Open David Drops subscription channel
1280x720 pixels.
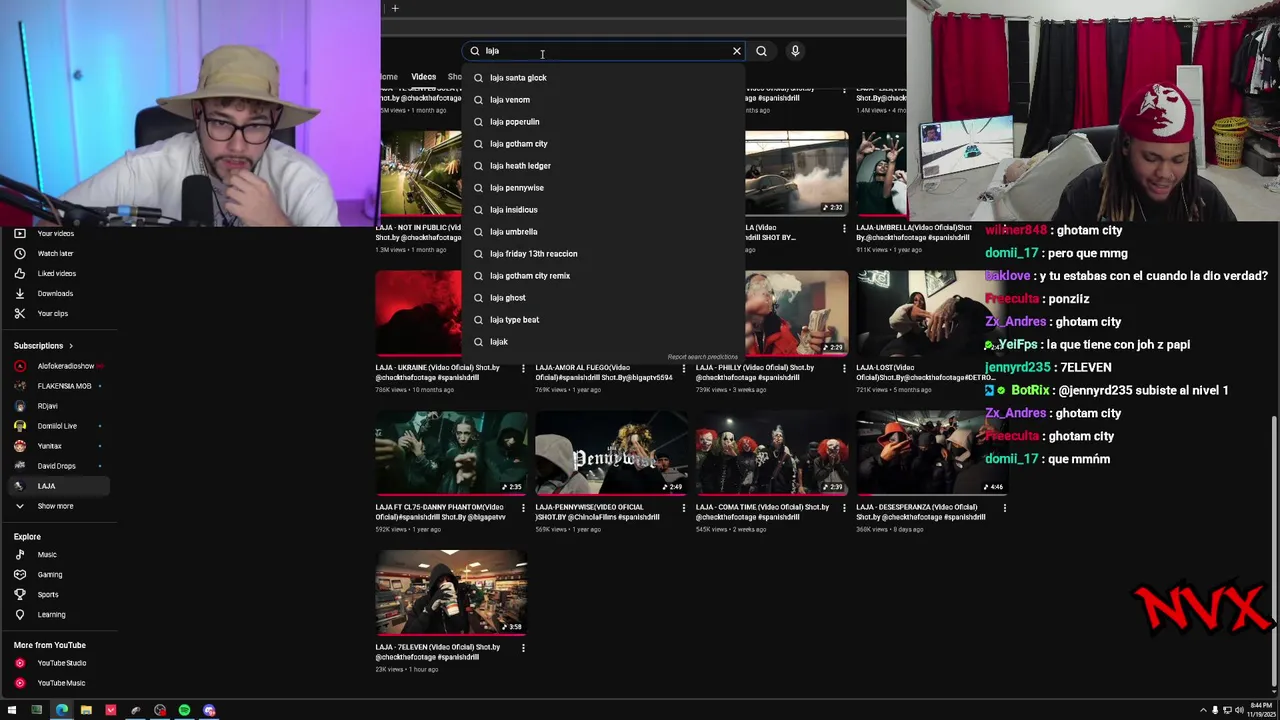click(x=58, y=466)
